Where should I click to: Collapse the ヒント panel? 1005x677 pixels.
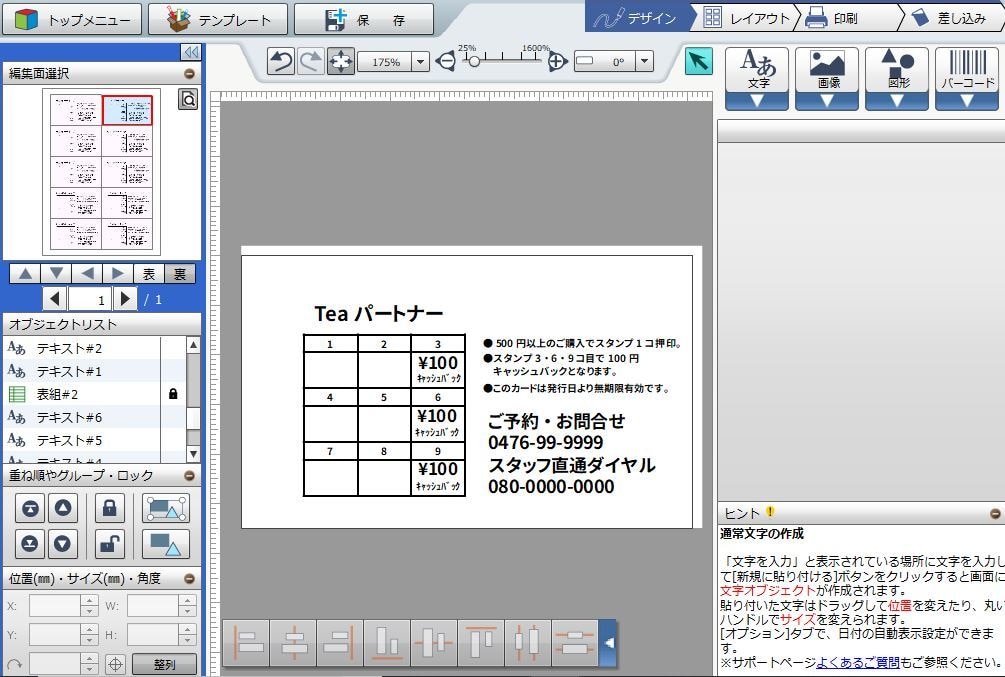(x=995, y=514)
